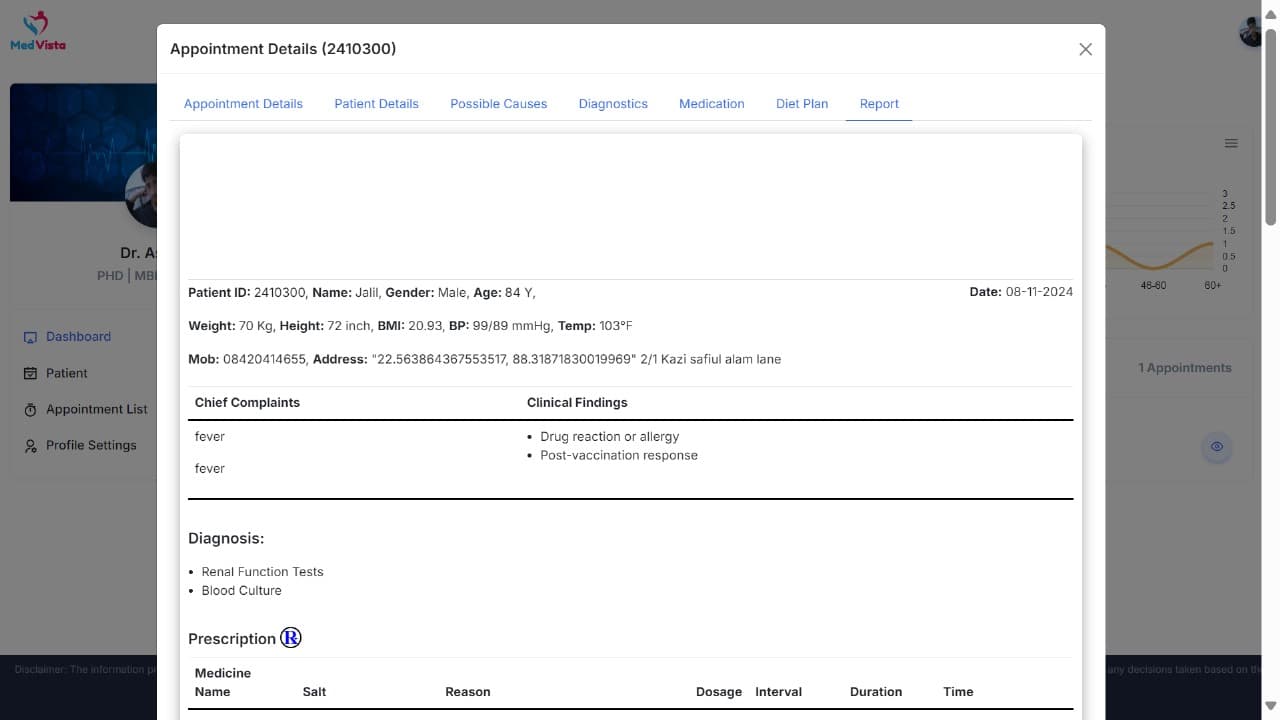Image resolution: width=1280 pixels, height=720 pixels.
Task: Switch to the Diagnostics tab
Action: 613,104
